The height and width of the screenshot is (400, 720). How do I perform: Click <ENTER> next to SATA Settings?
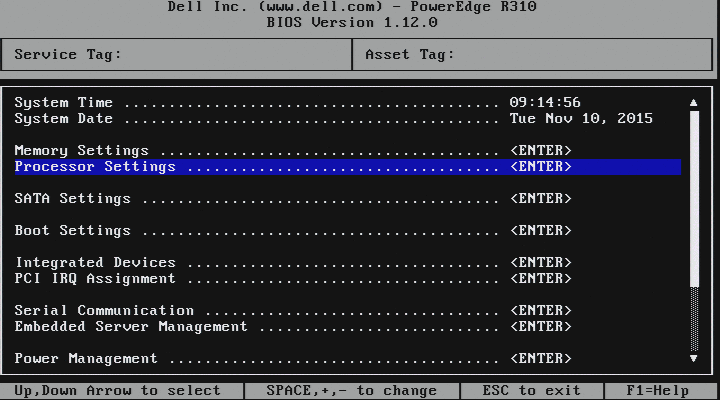(541, 198)
